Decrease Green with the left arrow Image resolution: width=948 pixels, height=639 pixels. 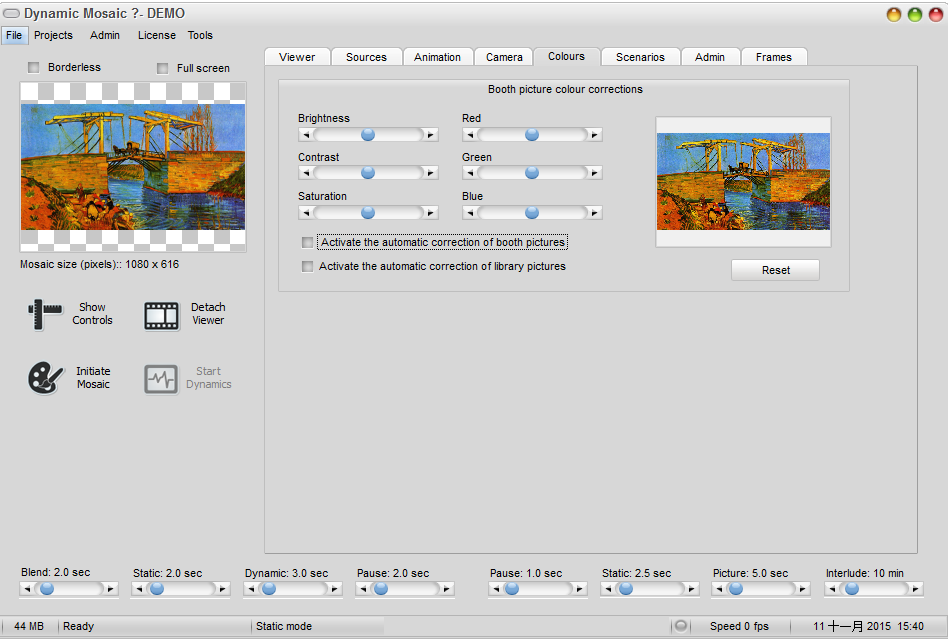click(x=470, y=173)
